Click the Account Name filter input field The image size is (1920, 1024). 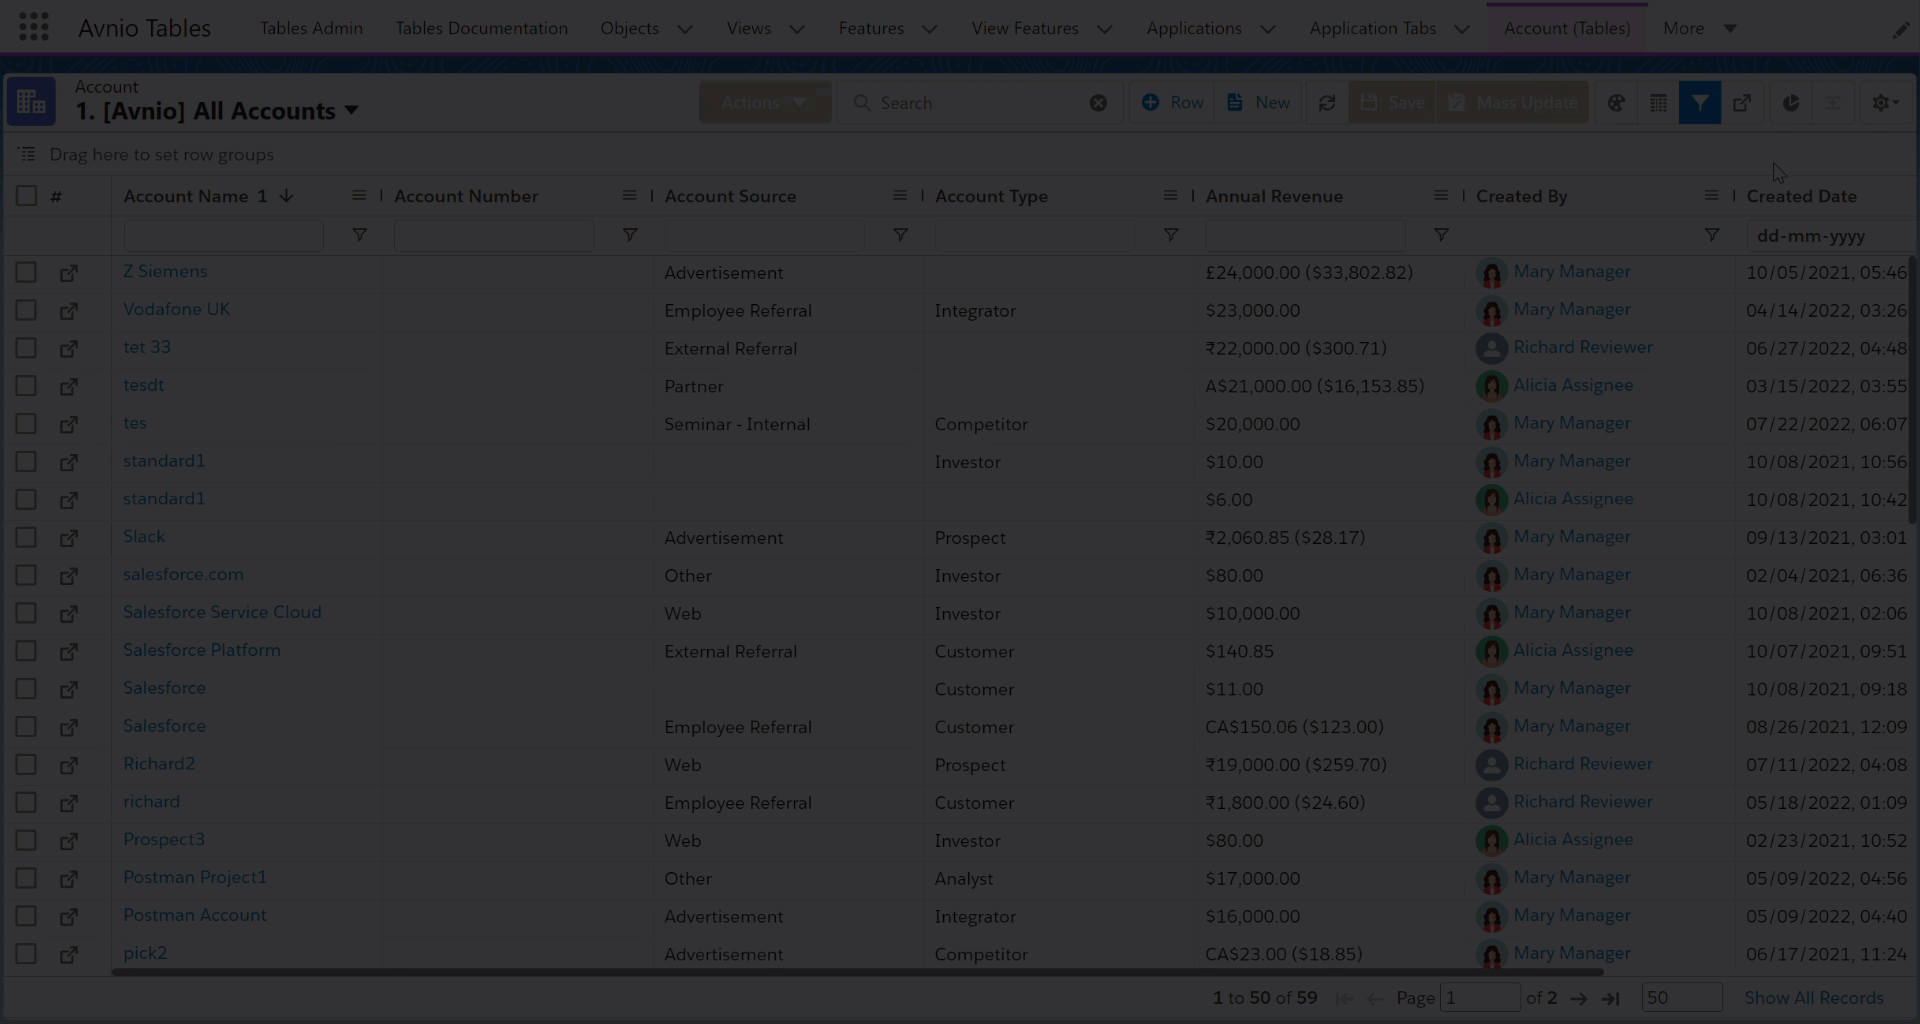point(223,235)
